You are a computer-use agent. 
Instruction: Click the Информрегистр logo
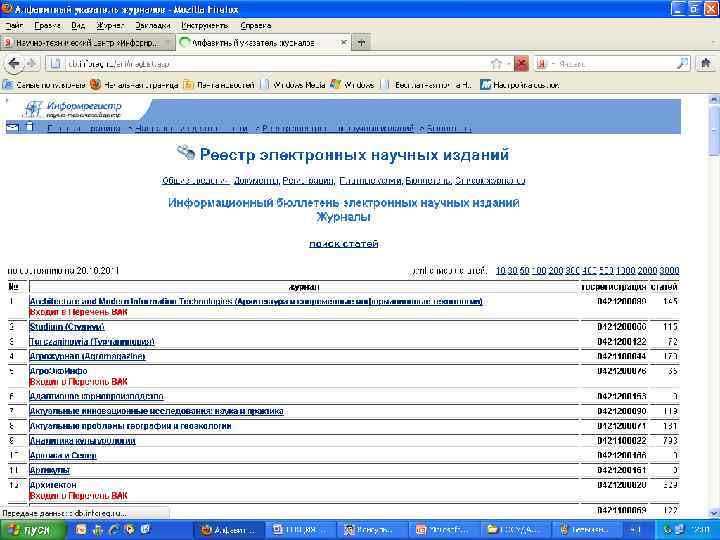click(73, 110)
